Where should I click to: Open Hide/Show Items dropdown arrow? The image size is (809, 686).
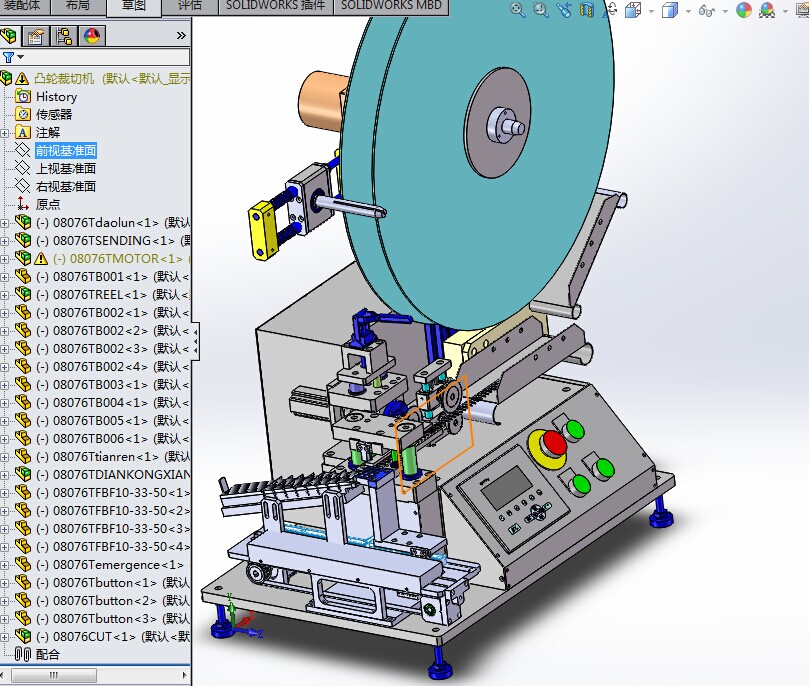click(x=725, y=11)
